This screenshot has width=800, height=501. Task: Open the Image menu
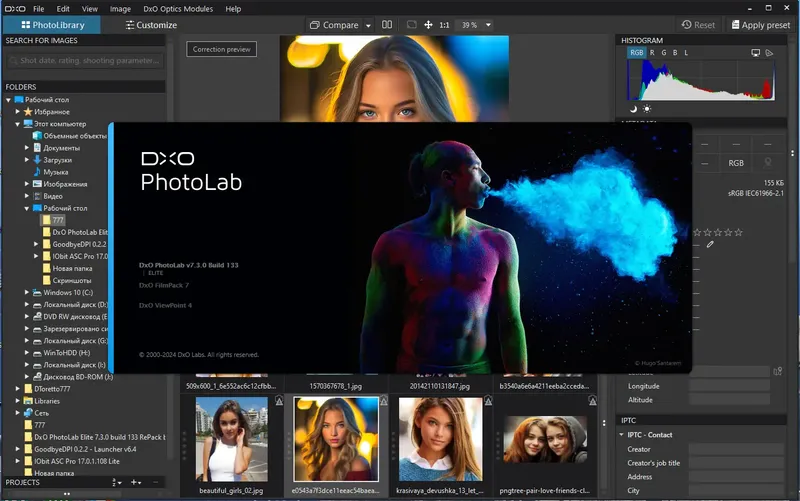[x=120, y=9]
